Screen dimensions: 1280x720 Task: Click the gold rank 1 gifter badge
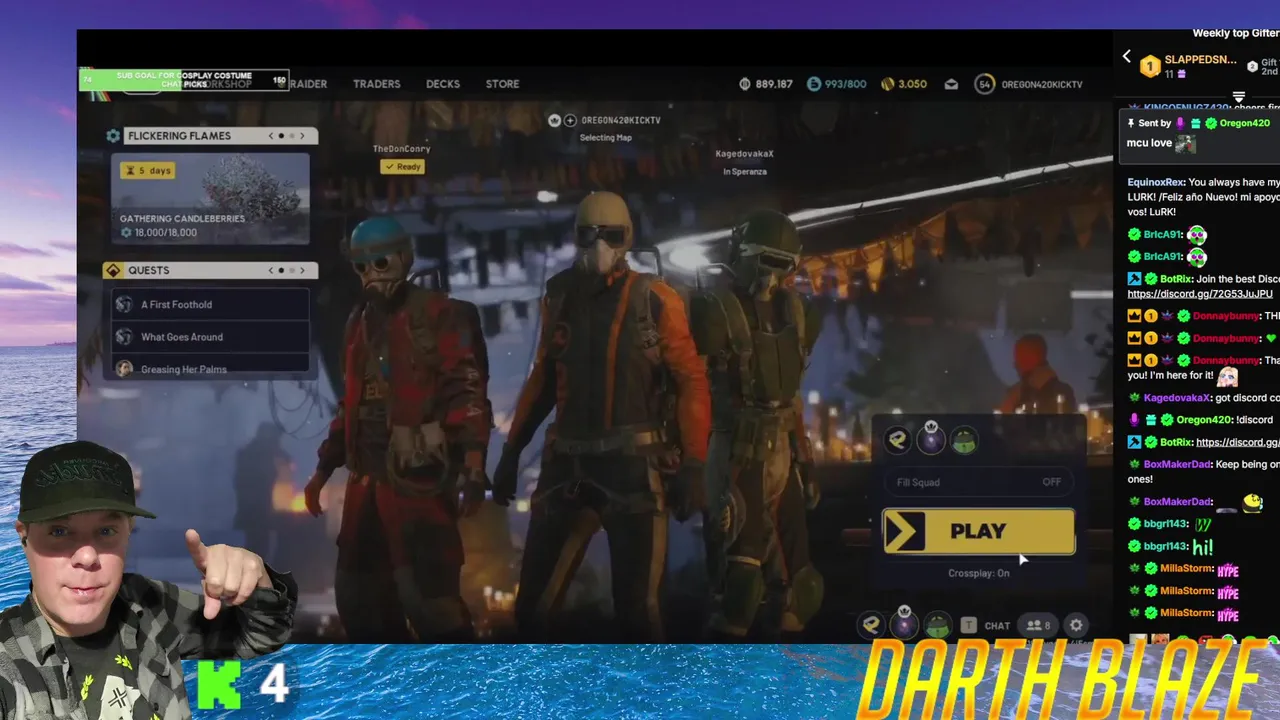click(x=1150, y=66)
